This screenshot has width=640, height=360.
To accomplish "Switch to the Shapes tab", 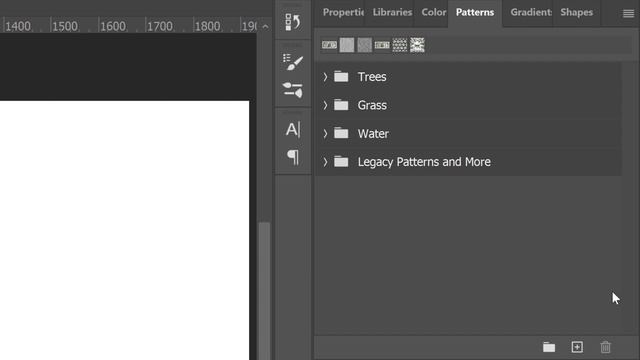I will pos(576,12).
